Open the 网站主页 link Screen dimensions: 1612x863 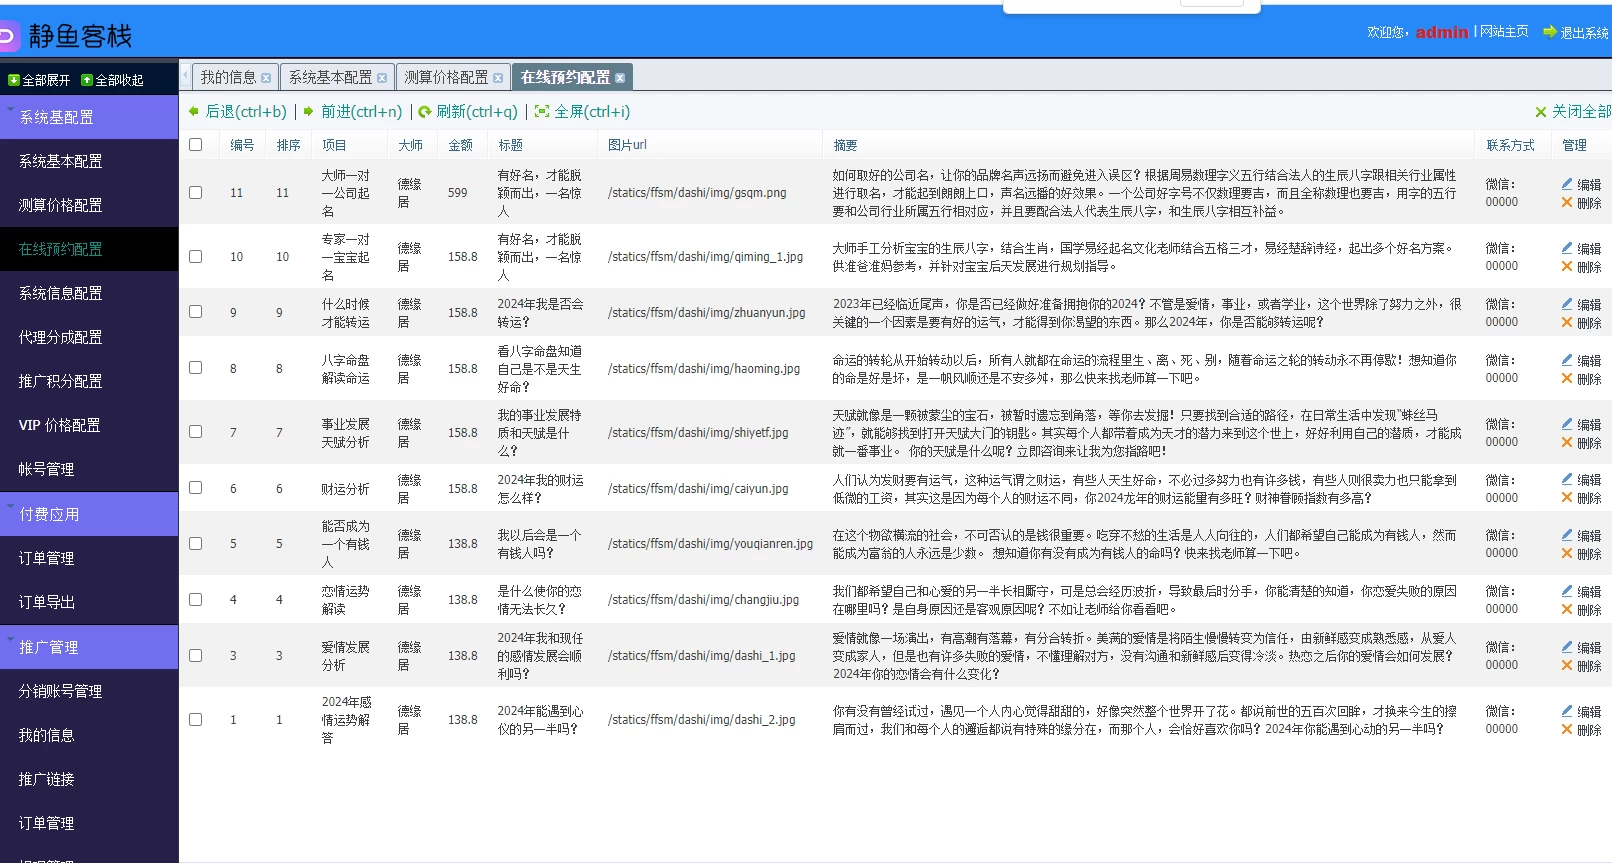(1504, 32)
